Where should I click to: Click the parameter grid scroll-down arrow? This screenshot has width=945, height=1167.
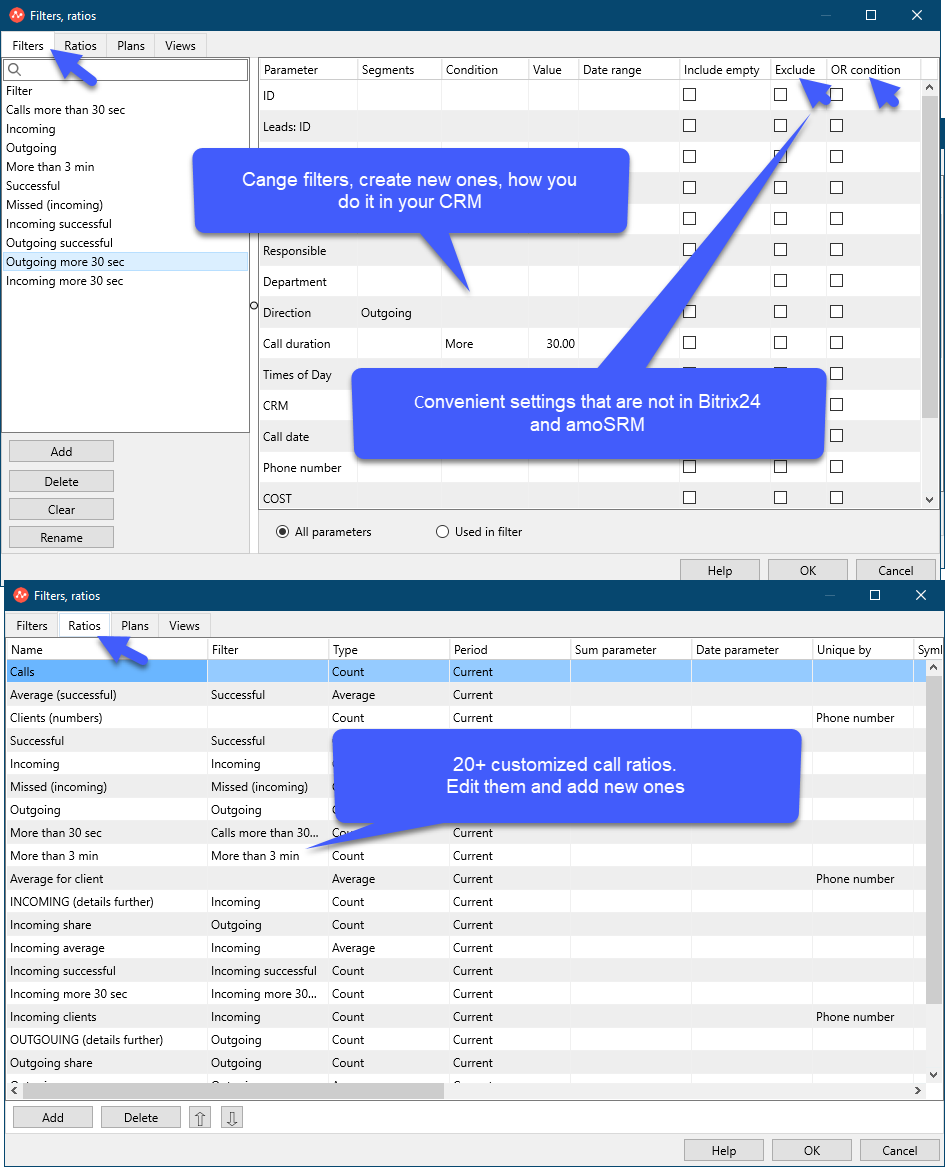929,500
